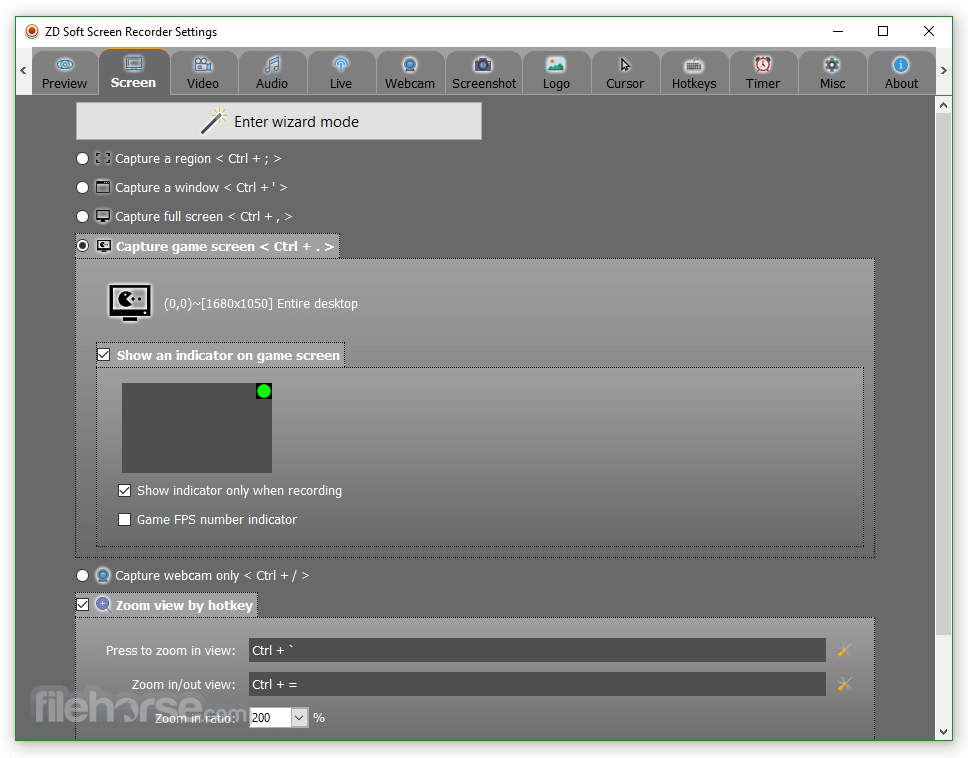Click the Entire desktop resolution text

click(261, 304)
